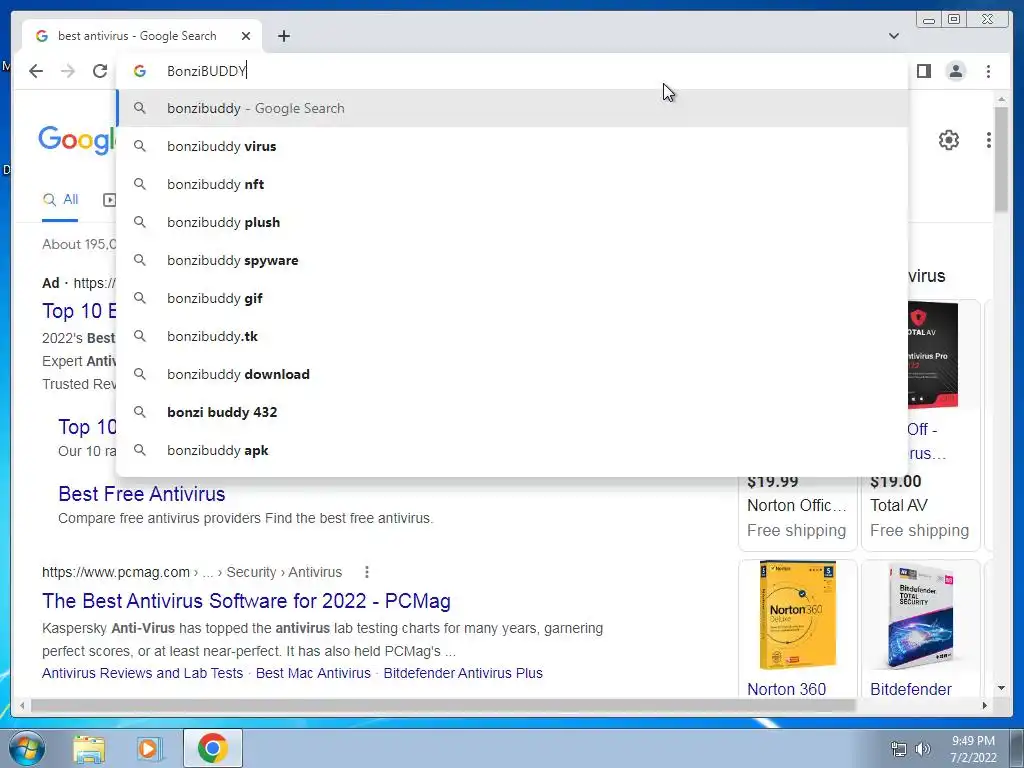
Task: Choose the 'bonzibuddy spyware' suggestion
Action: [x=512, y=260]
